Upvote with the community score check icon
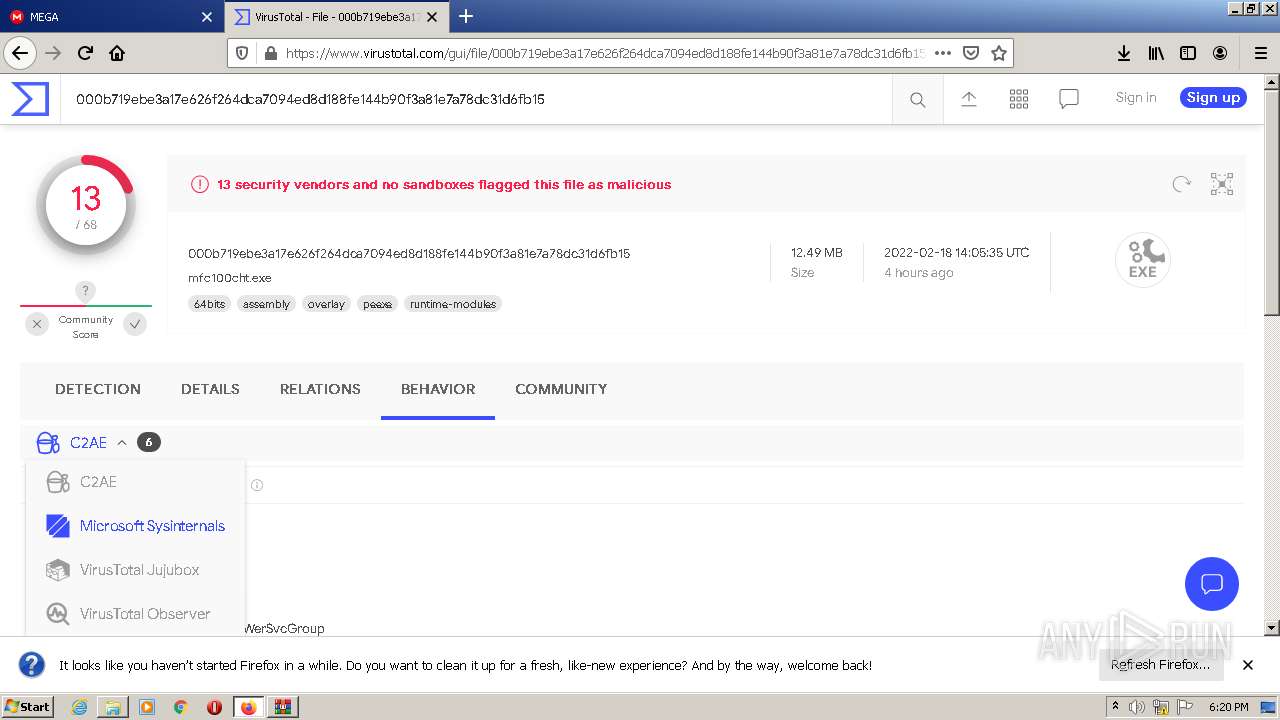This screenshot has height=720, width=1280. pyautogui.click(x=135, y=324)
